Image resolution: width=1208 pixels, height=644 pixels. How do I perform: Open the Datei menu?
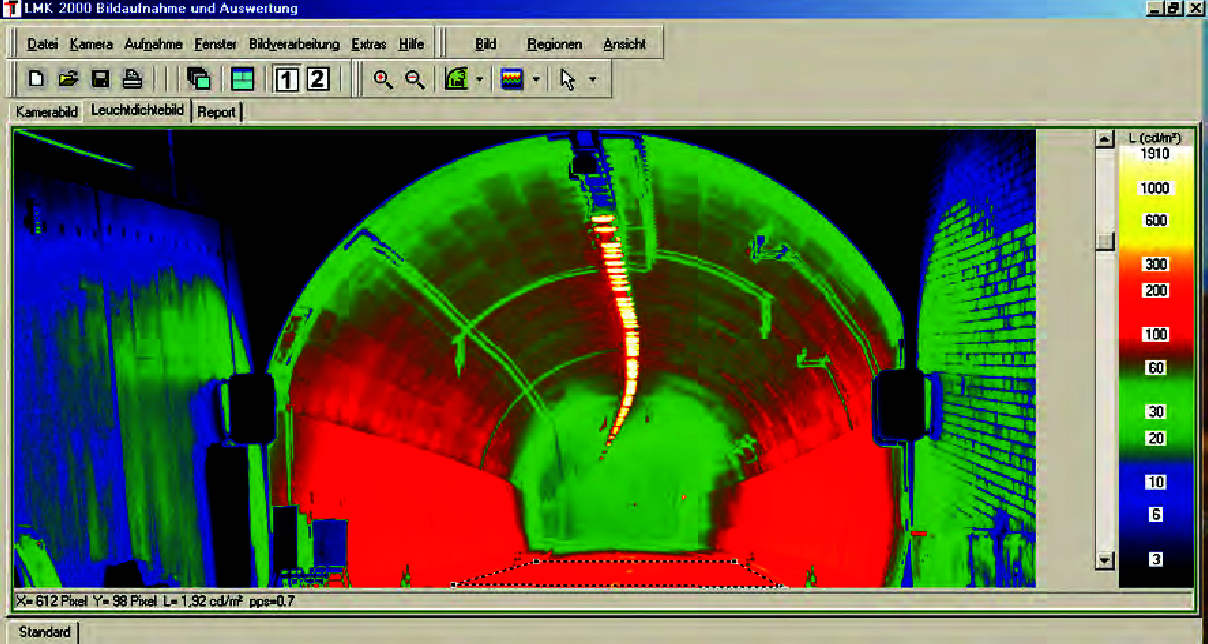pyautogui.click(x=43, y=44)
